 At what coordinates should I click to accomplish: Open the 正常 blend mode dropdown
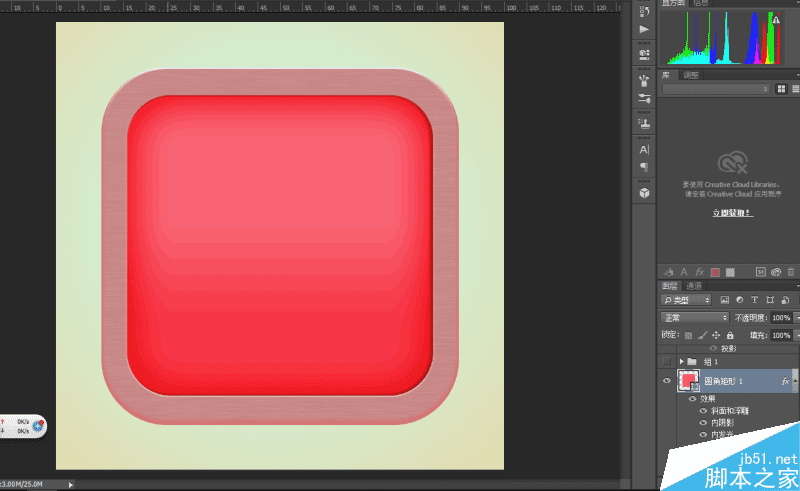pos(694,317)
